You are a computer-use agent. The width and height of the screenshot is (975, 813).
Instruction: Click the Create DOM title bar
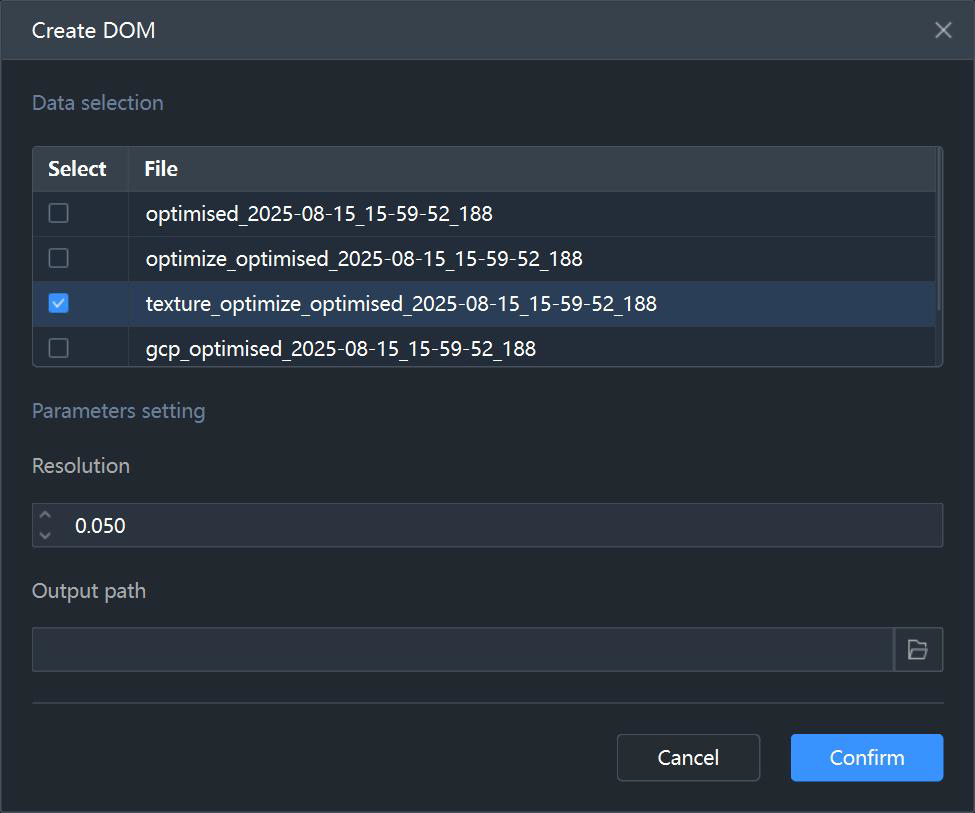click(488, 30)
